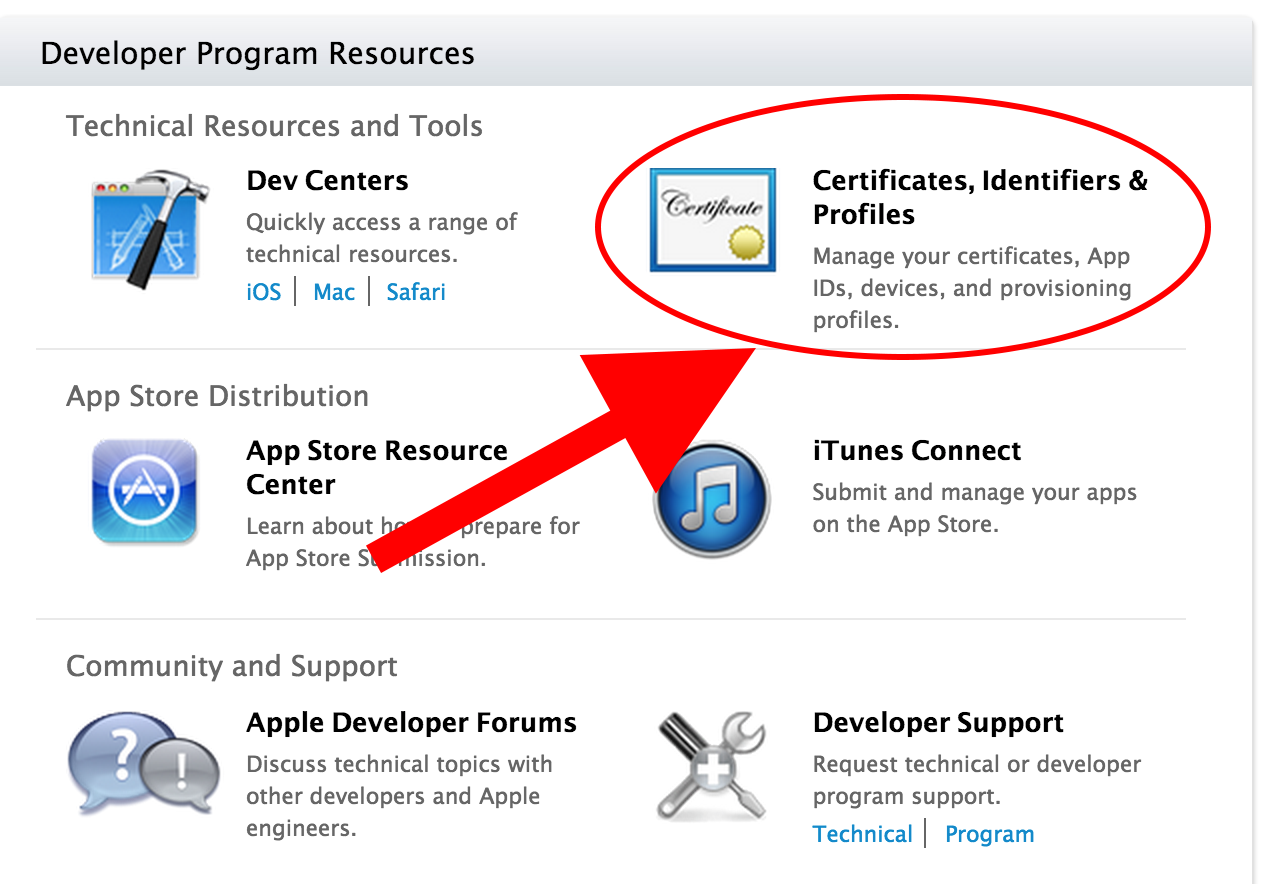Click the 'App Store Distribution' section title
The width and height of the screenshot is (1276, 884).
(217, 396)
